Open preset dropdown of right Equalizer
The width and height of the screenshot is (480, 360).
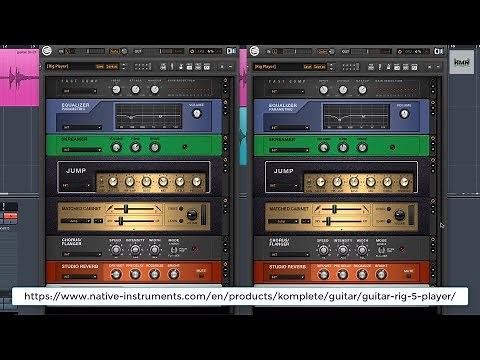point(290,128)
